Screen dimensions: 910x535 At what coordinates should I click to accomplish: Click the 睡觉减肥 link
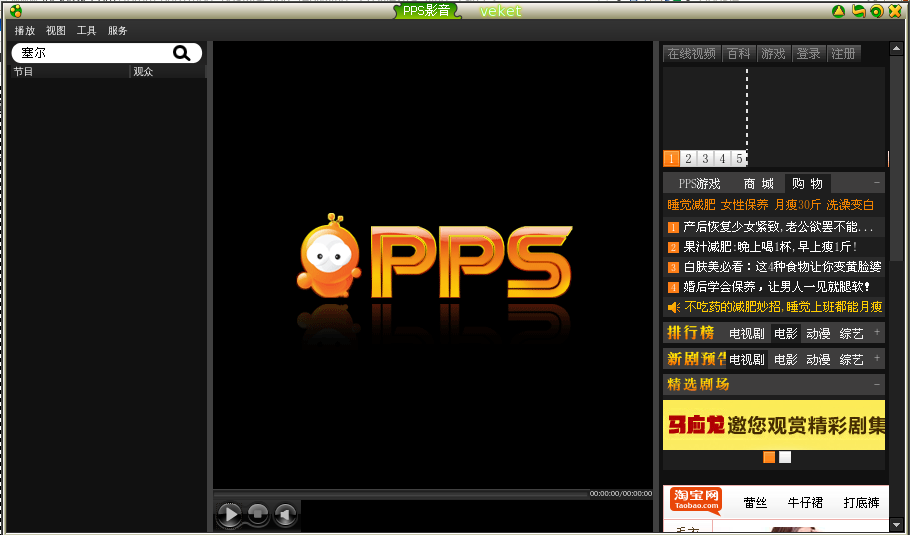tap(691, 205)
